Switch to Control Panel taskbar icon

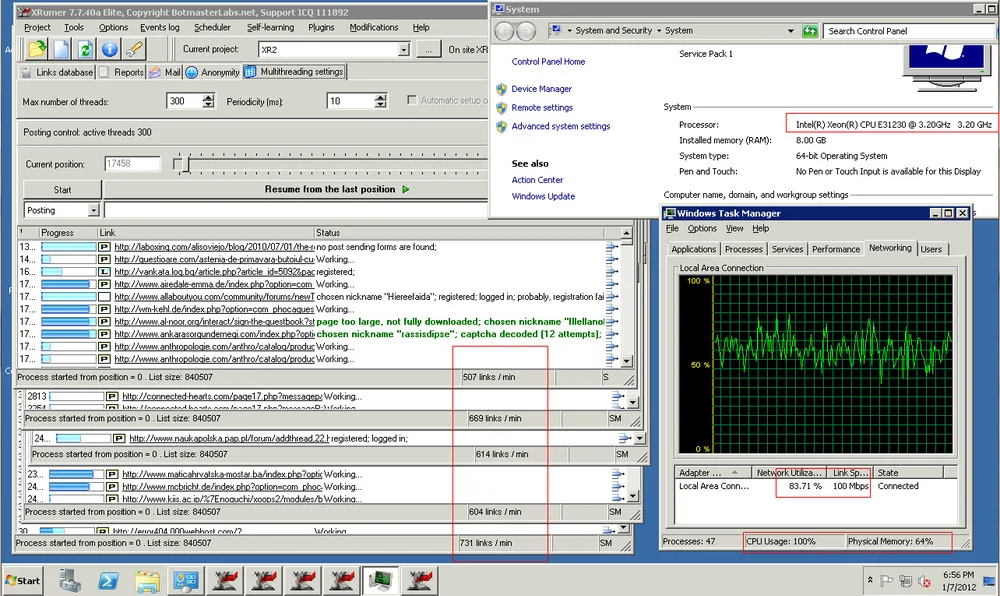pyautogui.click(x=186, y=580)
